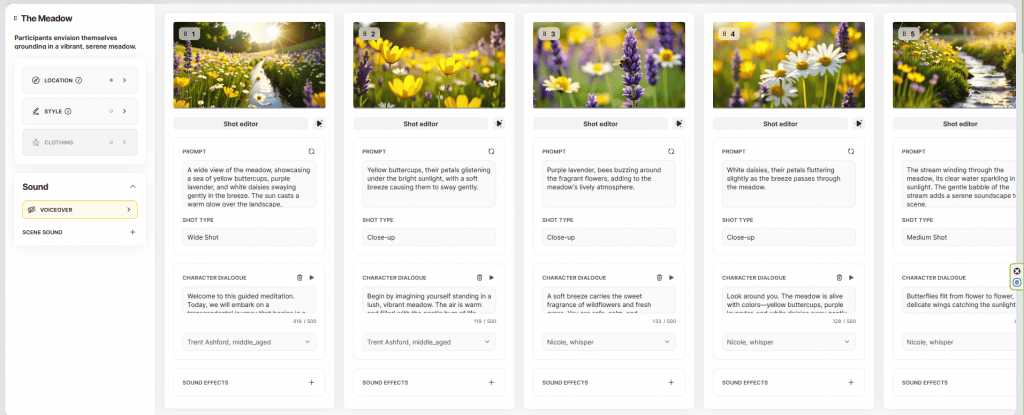Click the video generate icon beside shot 3's Shot editor
Image resolution: width=1024 pixels, height=415 pixels.
tap(678, 124)
